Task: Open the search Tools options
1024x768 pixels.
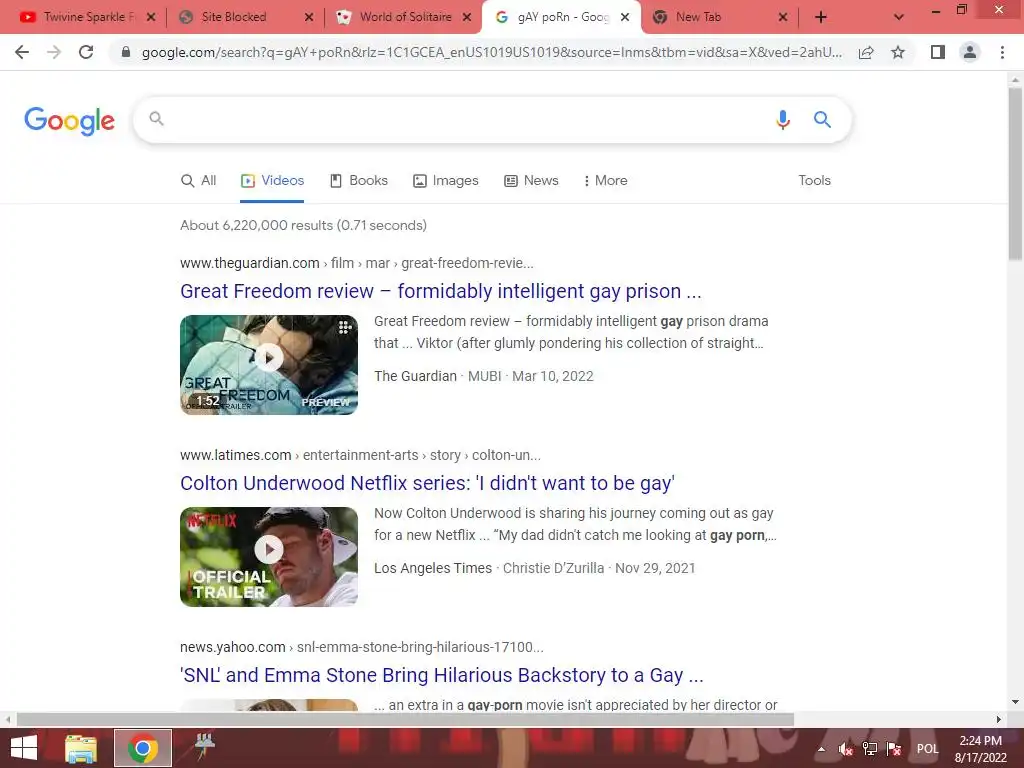Action: [814, 181]
